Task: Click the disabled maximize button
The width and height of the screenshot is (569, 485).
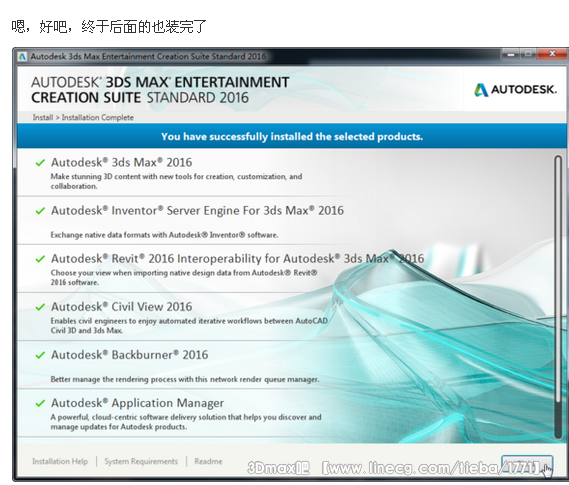Action: coord(529,54)
